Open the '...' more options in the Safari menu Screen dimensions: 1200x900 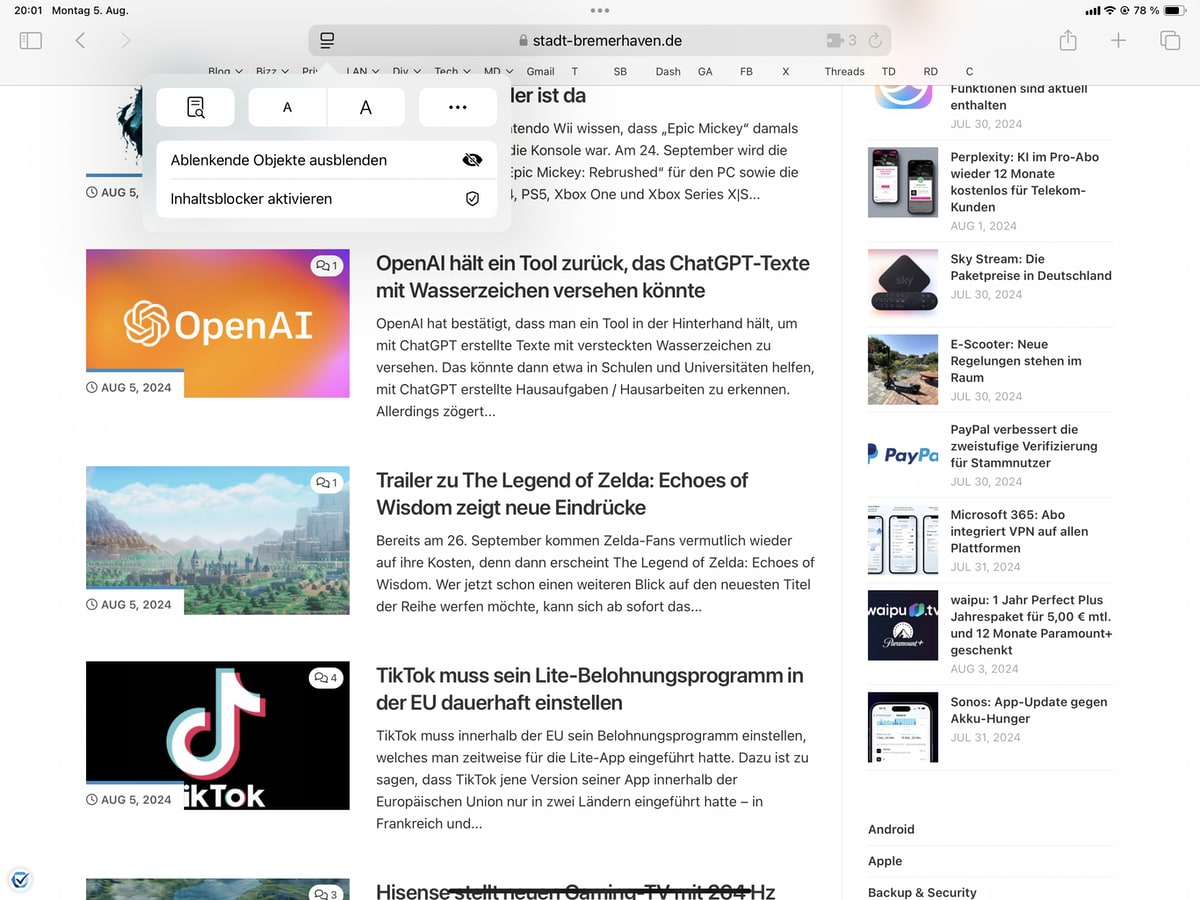(457, 107)
